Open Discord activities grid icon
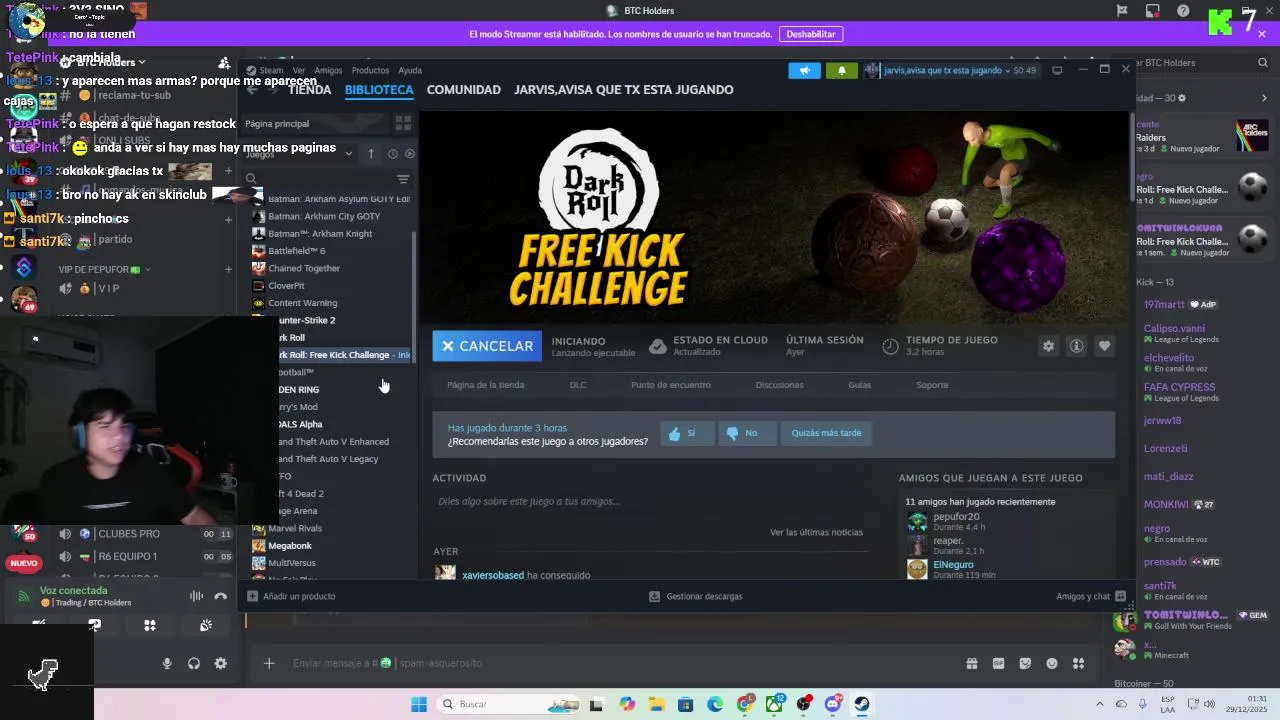 click(150, 625)
